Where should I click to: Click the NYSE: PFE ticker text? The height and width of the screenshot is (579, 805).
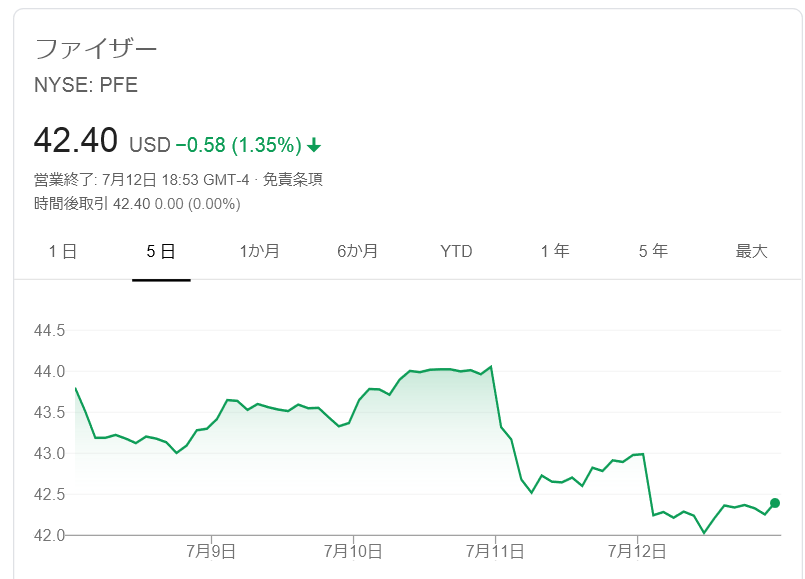tap(86, 86)
